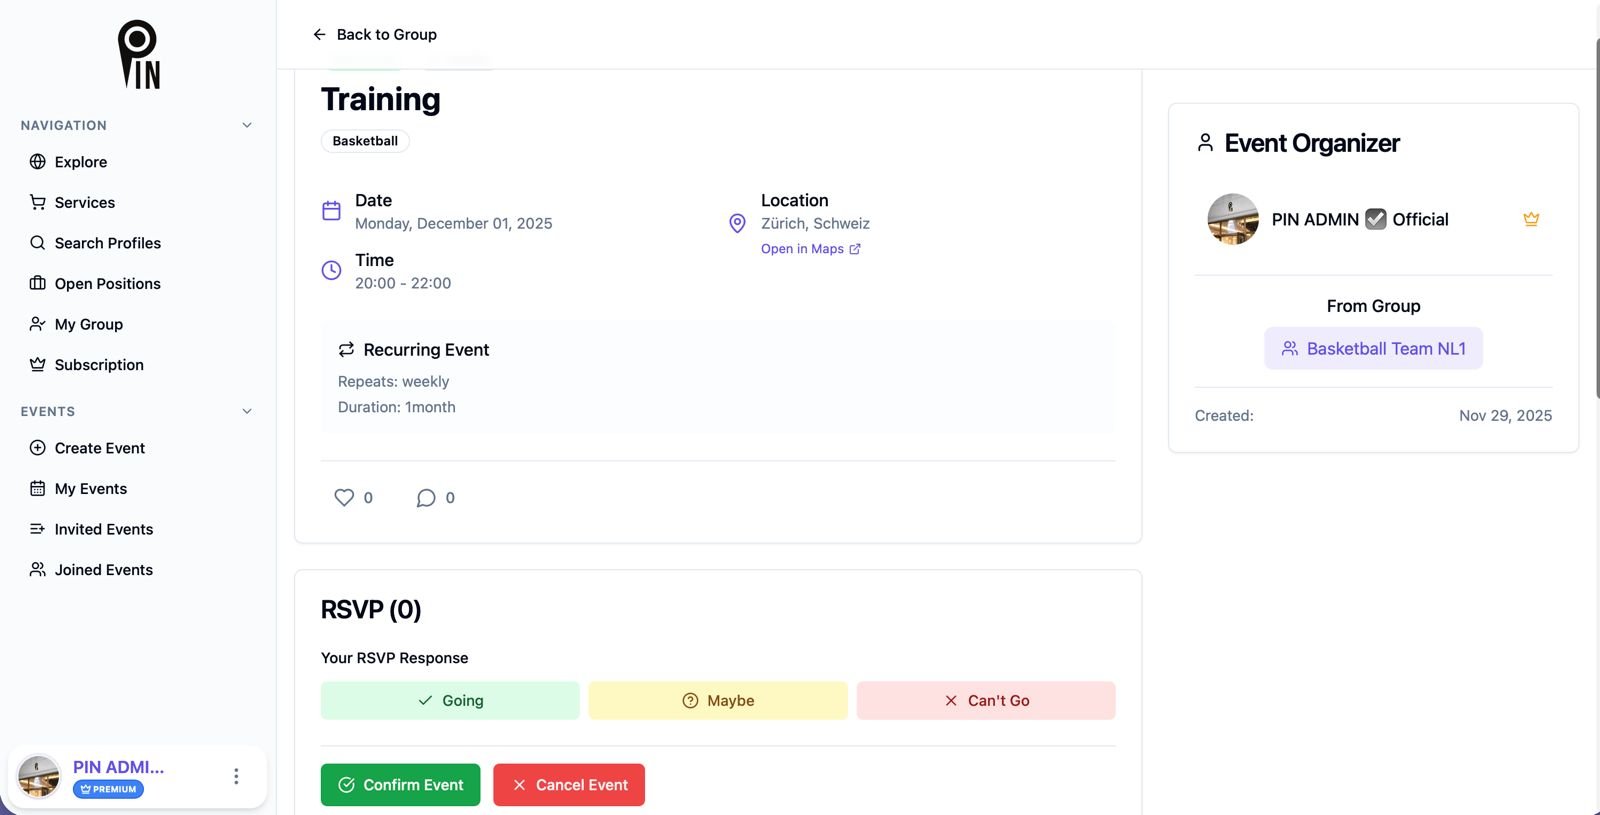Click the PIN logo icon
This screenshot has width=1600, height=815.
point(138,55)
